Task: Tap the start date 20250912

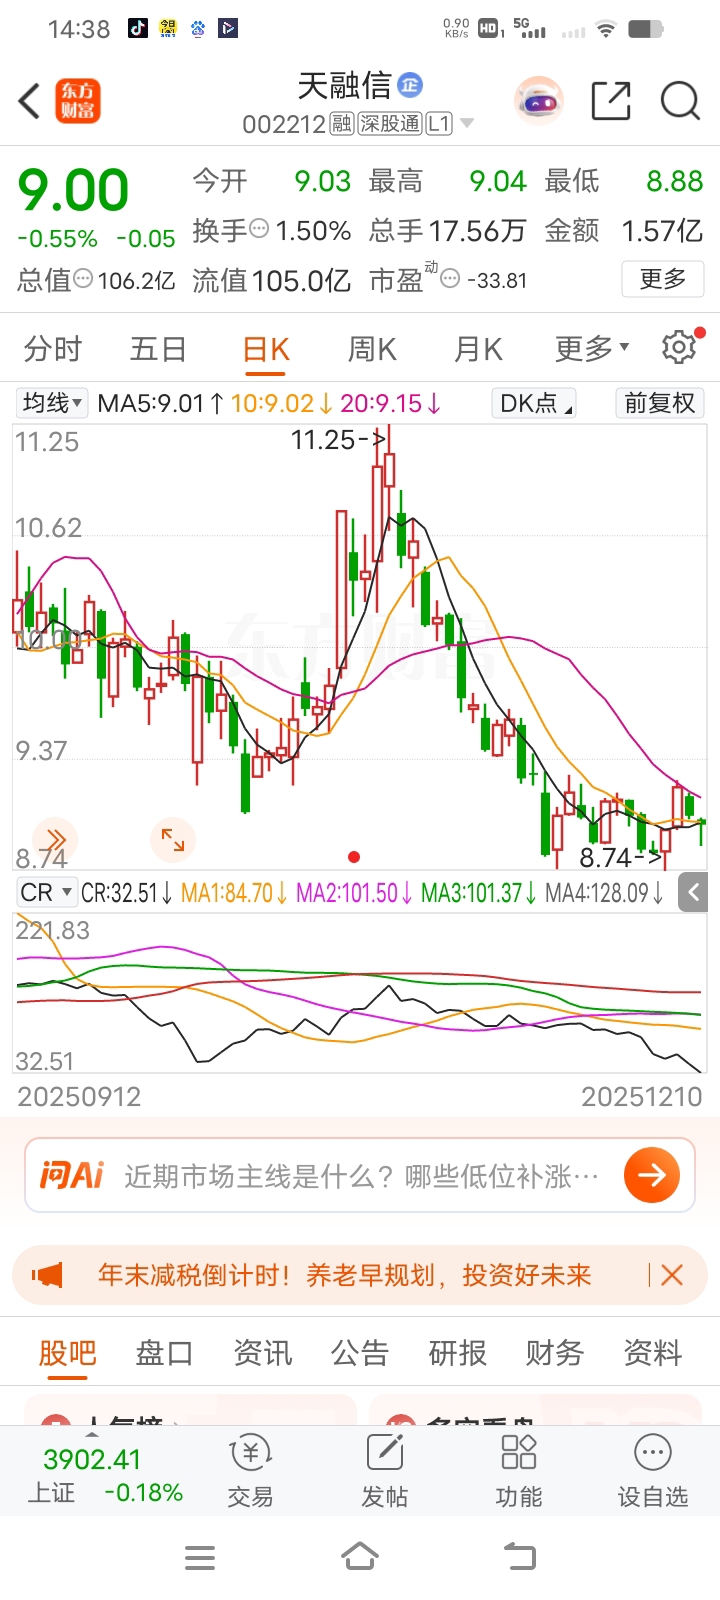Action: pyautogui.click(x=79, y=1096)
